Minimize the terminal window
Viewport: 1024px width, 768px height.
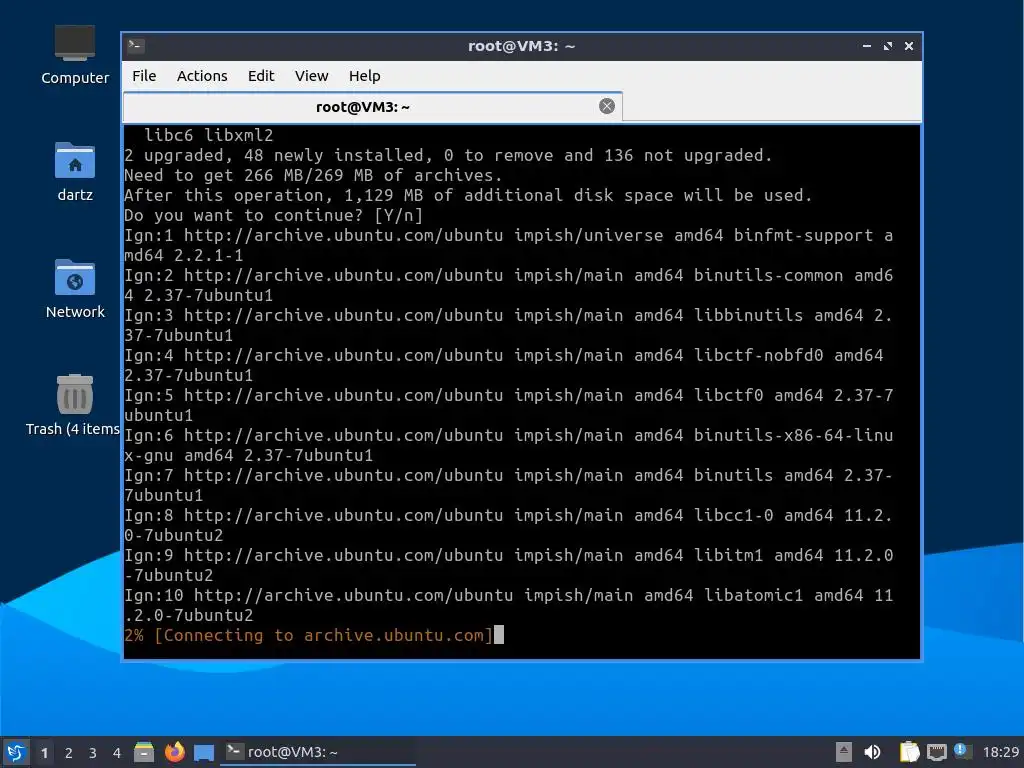867,46
